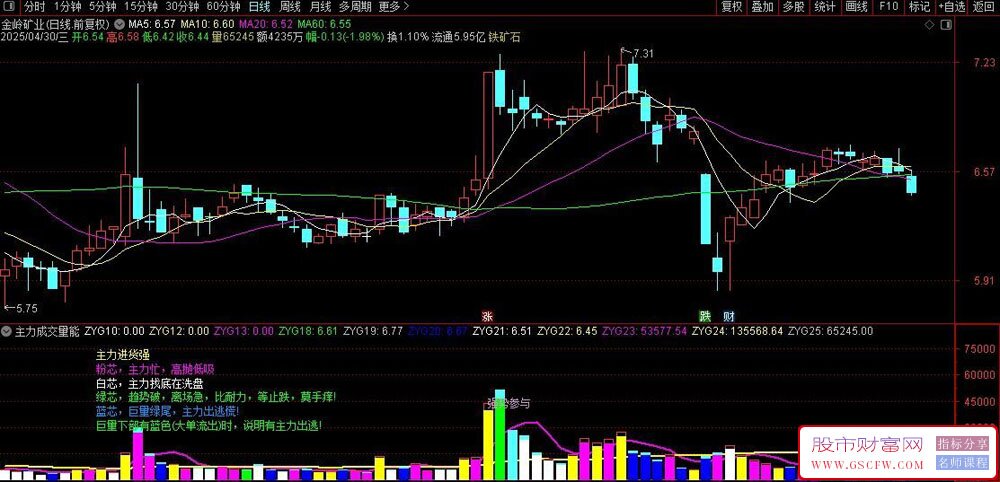Image resolution: width=1000 pixels, height=482 pixels.
Task: Expand the 更多 periods menu
Action: (393, 8)
